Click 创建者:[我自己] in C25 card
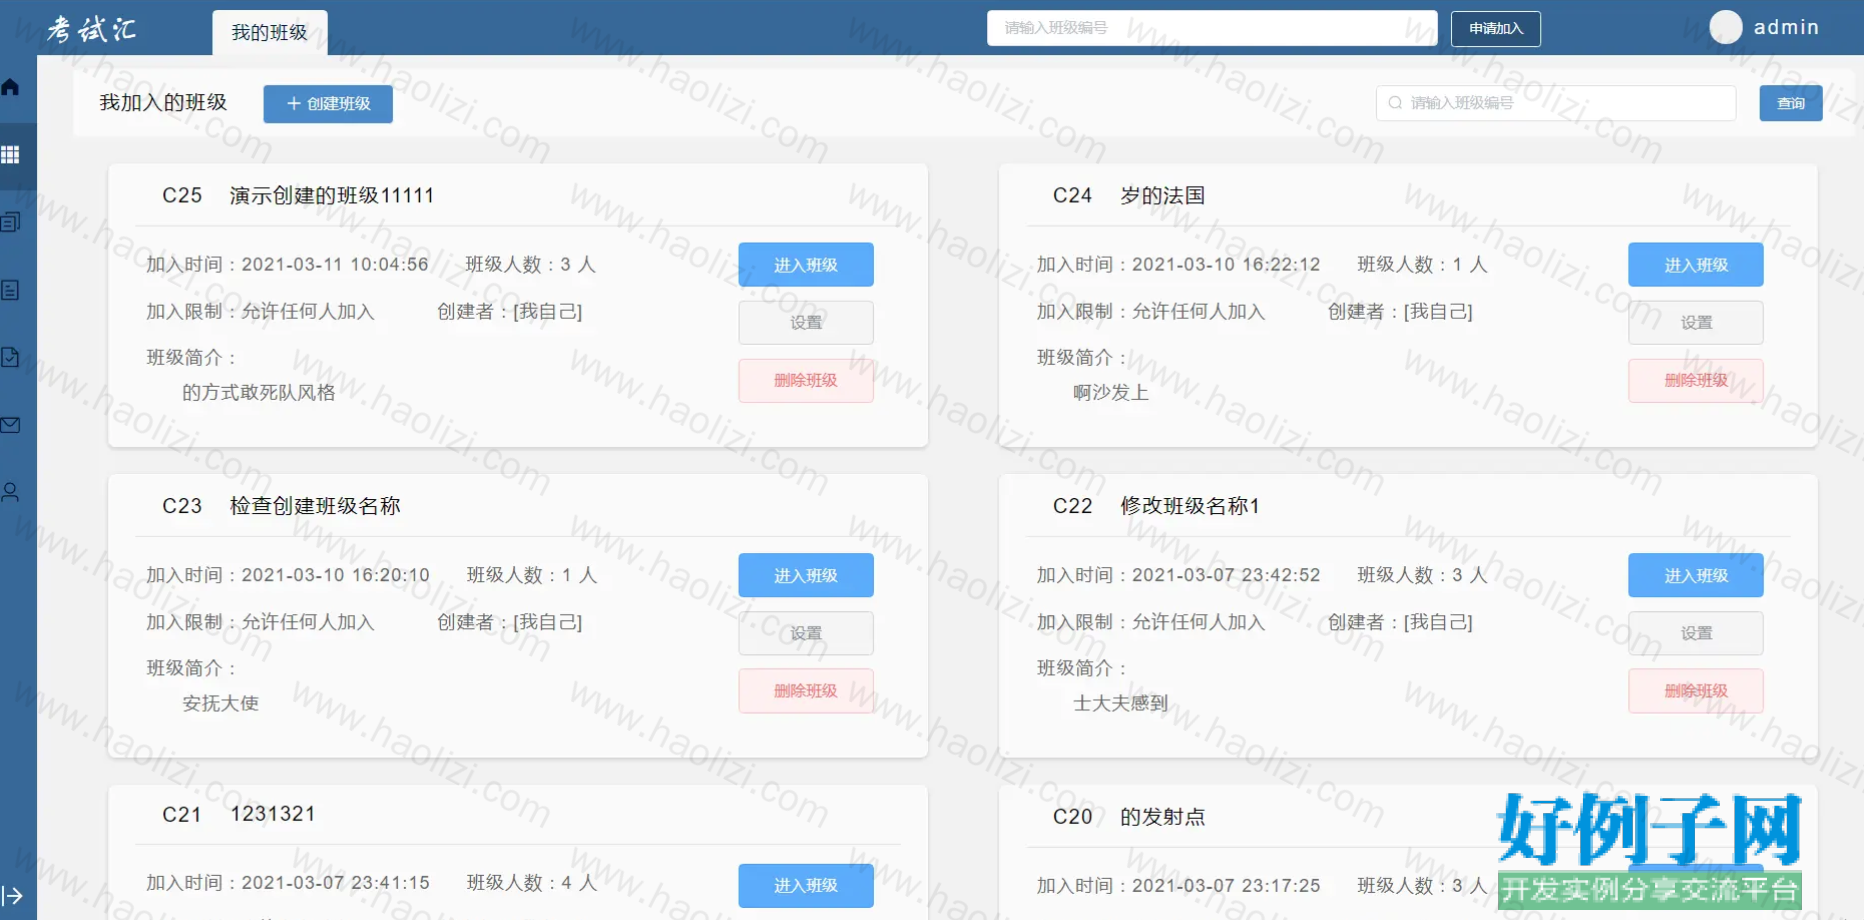The width and height of the screenshot is (1864, 920). pyautogui.click(x=509, y=312)
